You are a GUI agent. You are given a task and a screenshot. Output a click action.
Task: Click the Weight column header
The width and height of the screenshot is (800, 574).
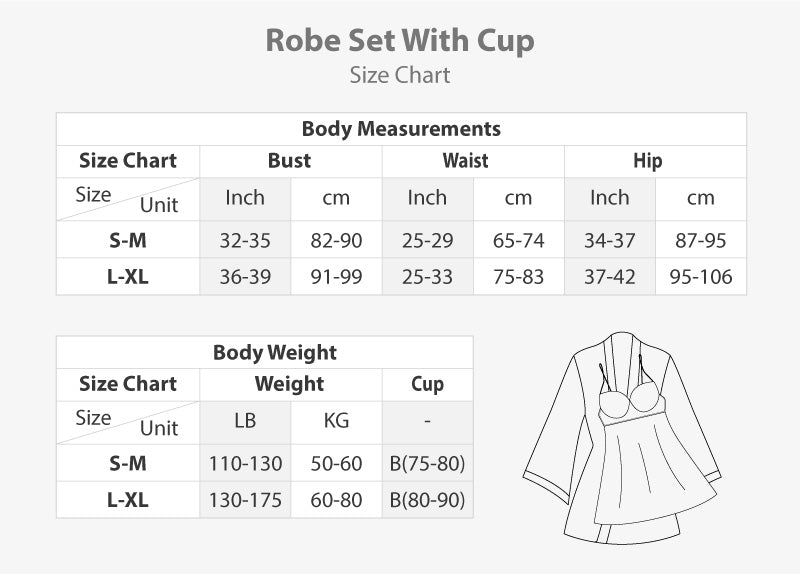click(290, 384)
